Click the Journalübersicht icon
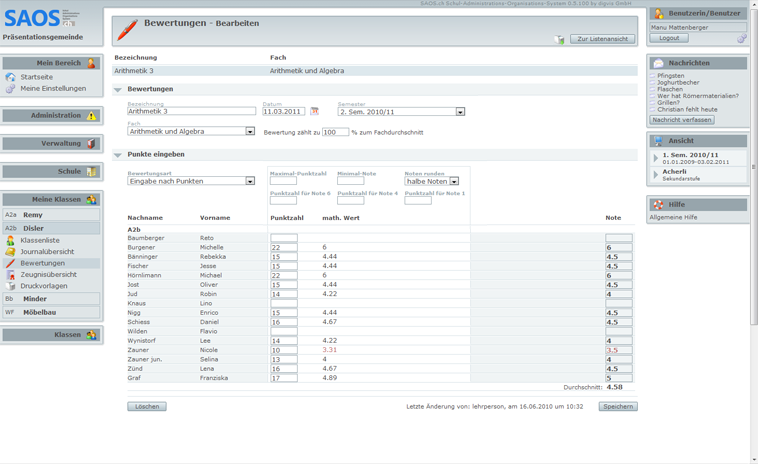The image size is (758, 464). tap(10, 251)
